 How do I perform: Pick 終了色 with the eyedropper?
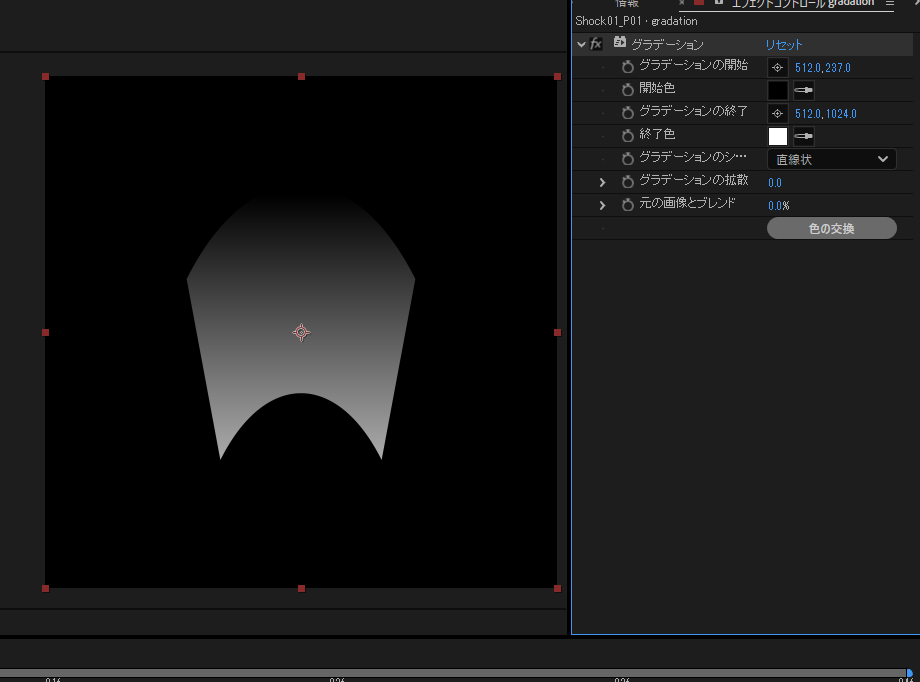[x=803, y=136]
